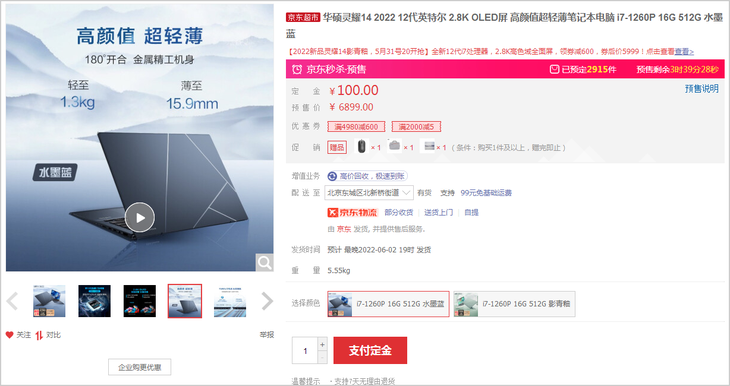Click the 高价回收 trade-in icon
The image size is (730, 386).
332,176
